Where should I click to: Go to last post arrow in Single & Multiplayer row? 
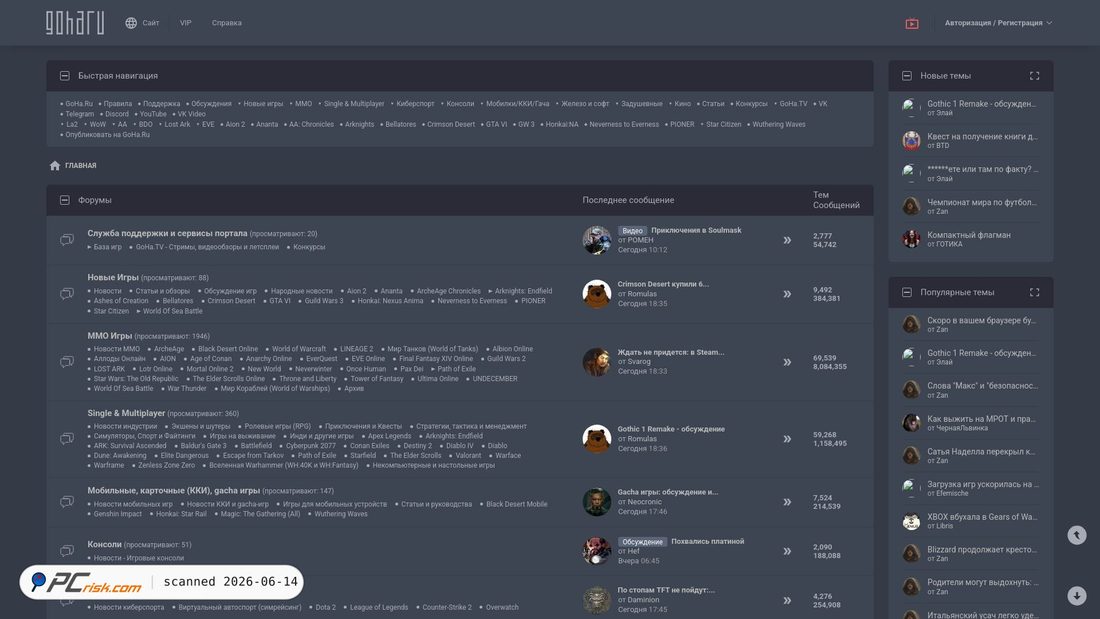(x=787, y=439)
